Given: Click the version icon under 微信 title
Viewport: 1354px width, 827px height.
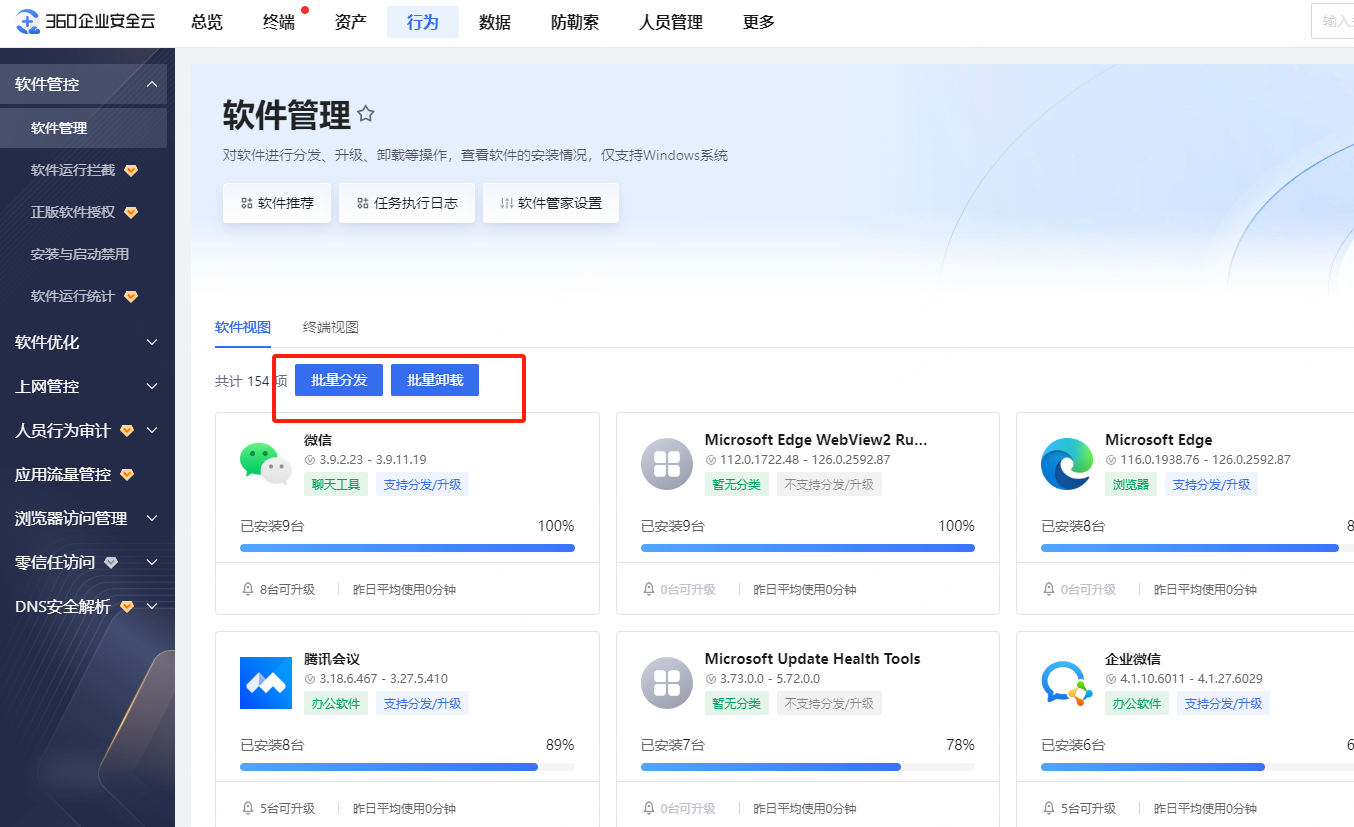Looking at the screenshot, I should click(x=310, y=460).
